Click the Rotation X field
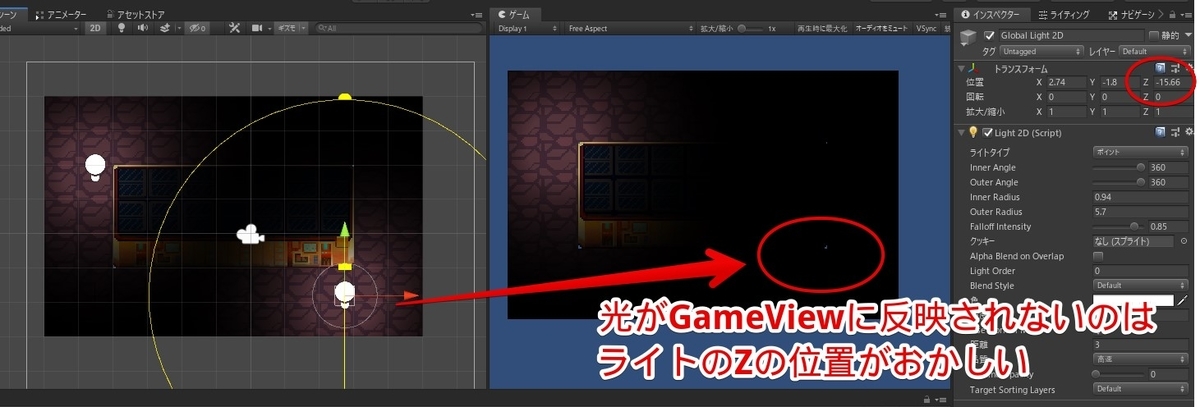Image resolution: width=1200 pixels, height=407 pixels. tap(1065, 97)
